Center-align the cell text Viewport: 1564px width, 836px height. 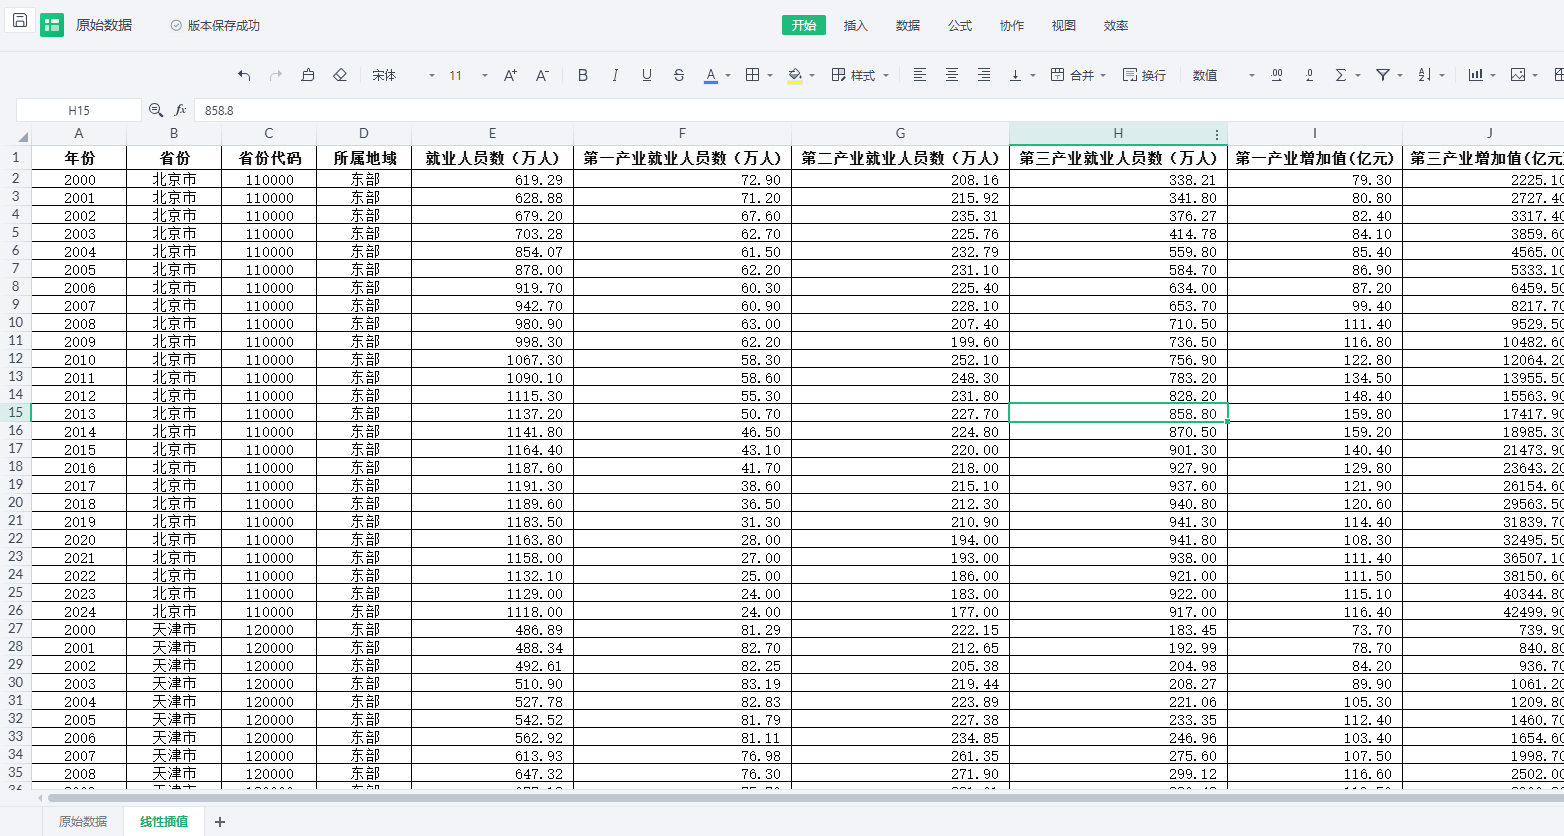click(x=952, y=75)
